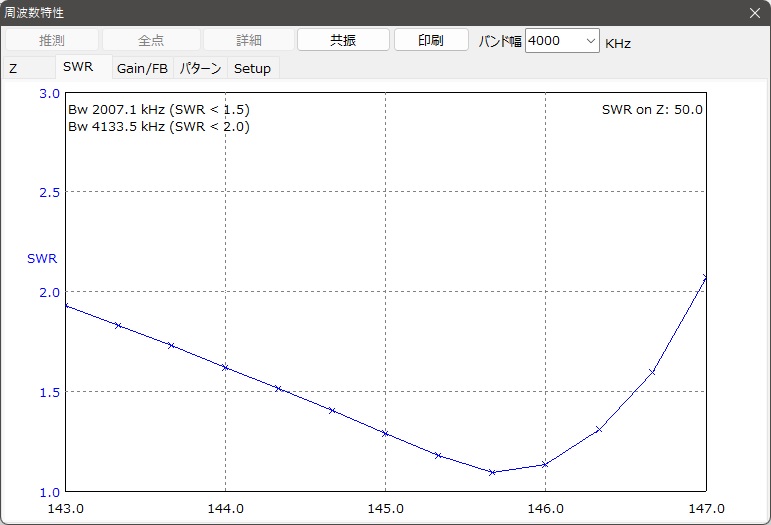
Task: Click the curve data point at 143.0
Action: click(66, 306)
